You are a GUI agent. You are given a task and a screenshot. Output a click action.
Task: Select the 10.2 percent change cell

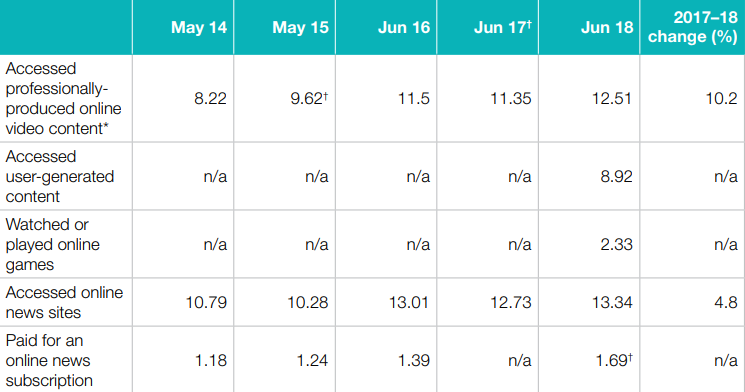tap(721, 98)
